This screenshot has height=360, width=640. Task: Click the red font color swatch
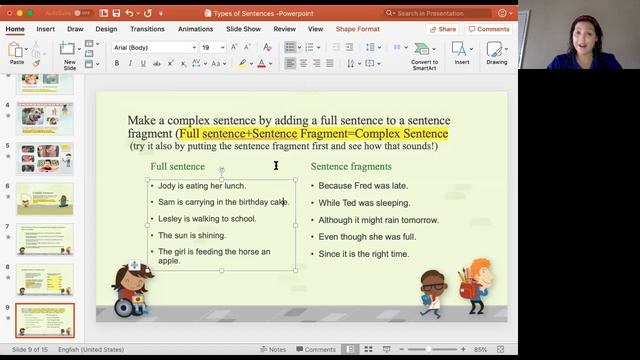262,63
